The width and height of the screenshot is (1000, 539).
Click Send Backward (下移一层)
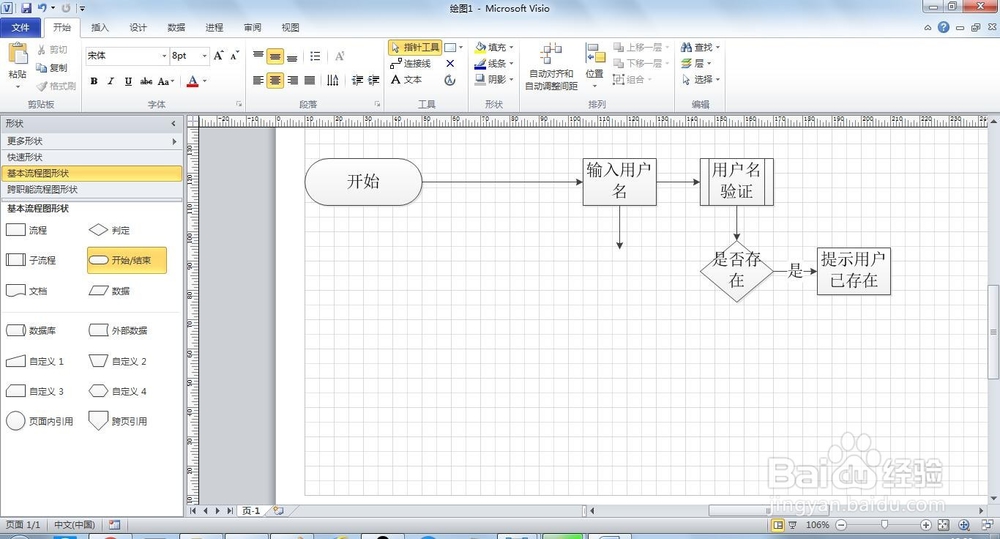pos(641,63)
